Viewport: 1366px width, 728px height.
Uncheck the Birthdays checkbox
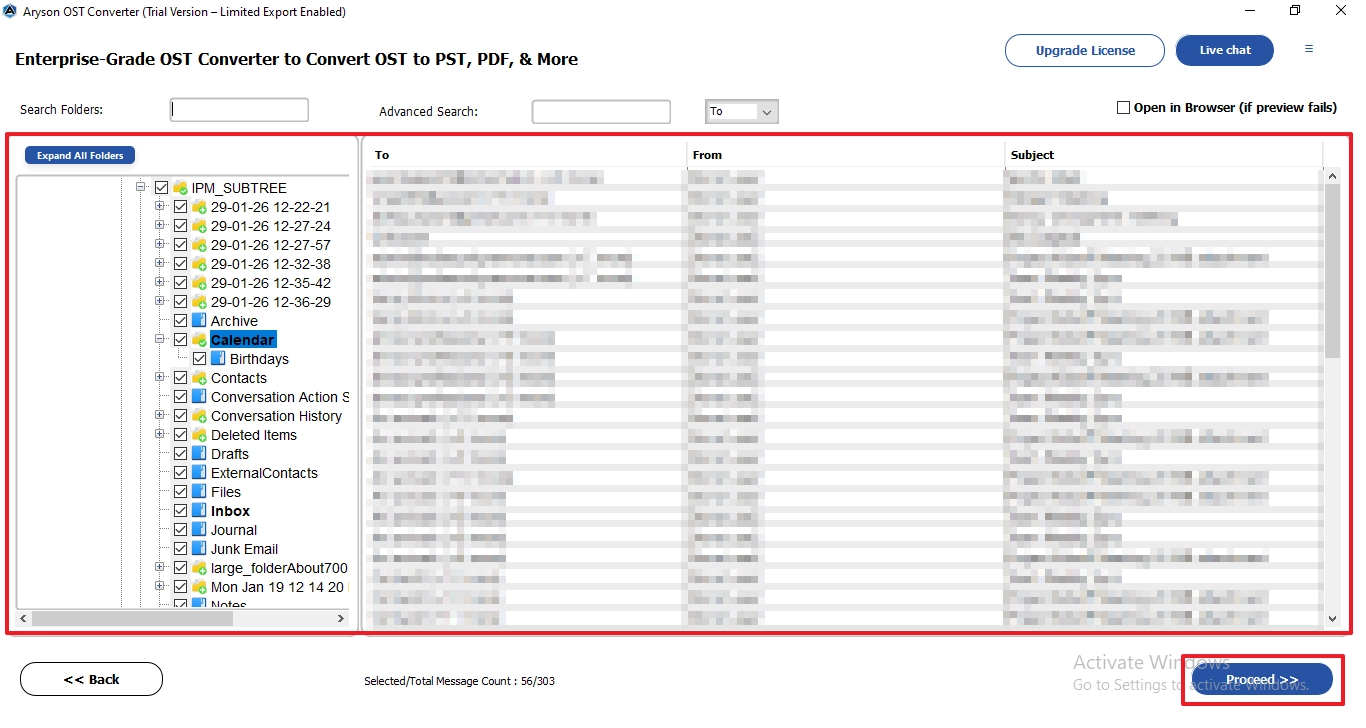coord(199,359)
